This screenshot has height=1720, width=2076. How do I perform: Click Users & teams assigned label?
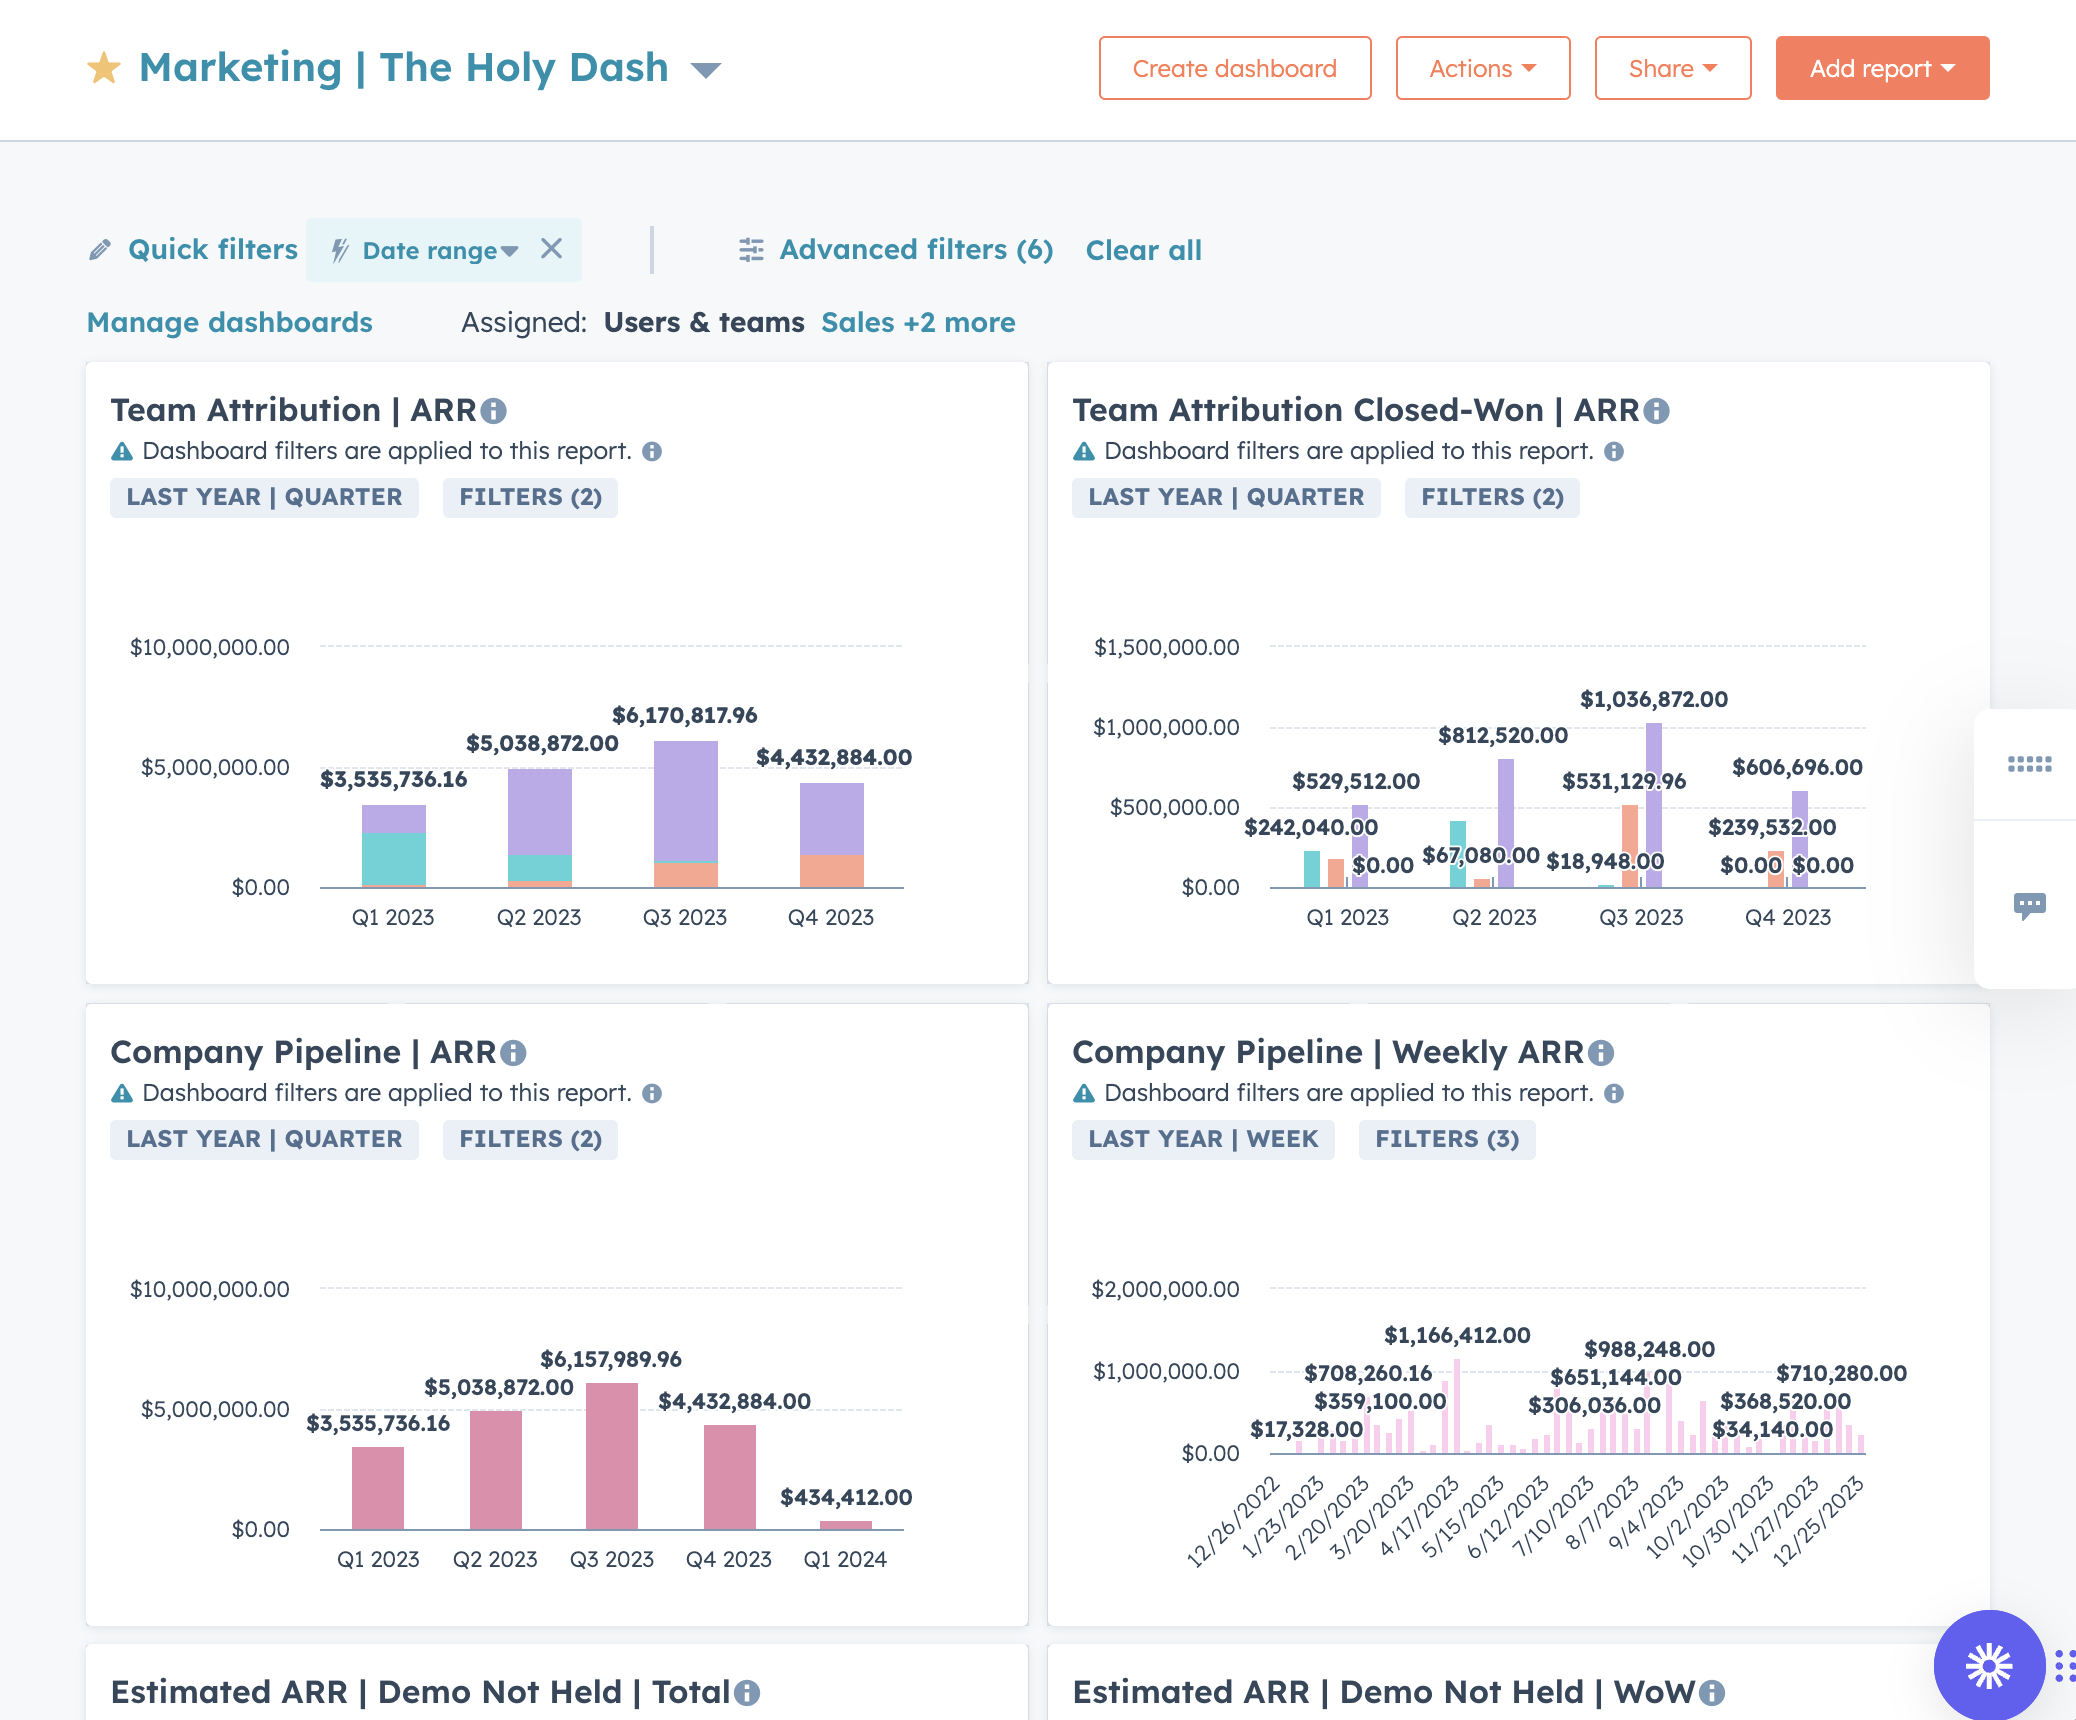(x=704, y=322)
